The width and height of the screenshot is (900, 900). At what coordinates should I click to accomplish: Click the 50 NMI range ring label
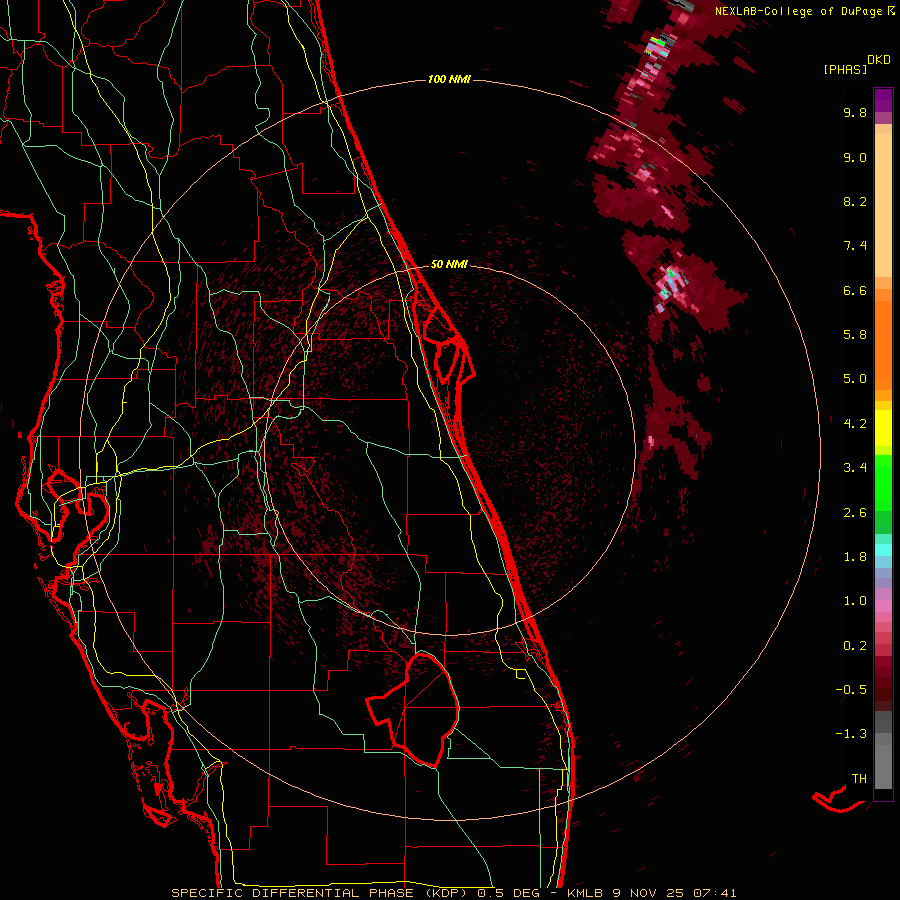(449, 264)
